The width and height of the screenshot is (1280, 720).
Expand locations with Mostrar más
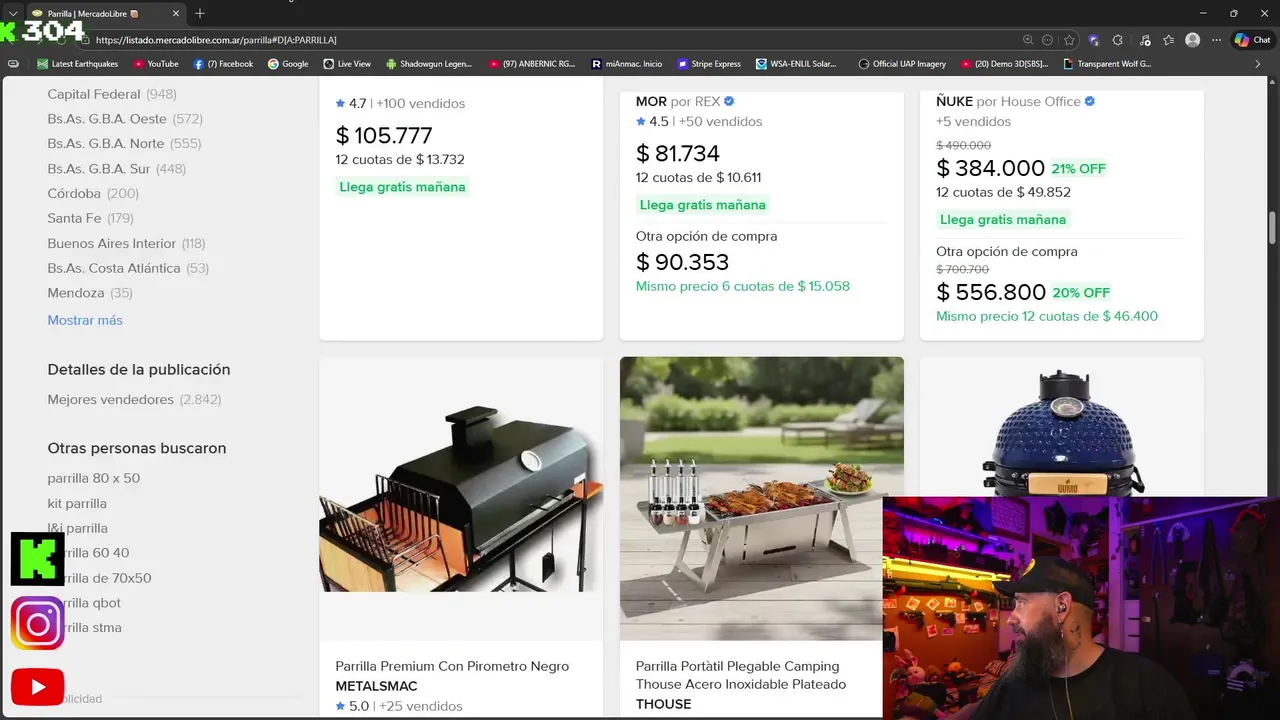pyautogui.click(x=85, y=320)
